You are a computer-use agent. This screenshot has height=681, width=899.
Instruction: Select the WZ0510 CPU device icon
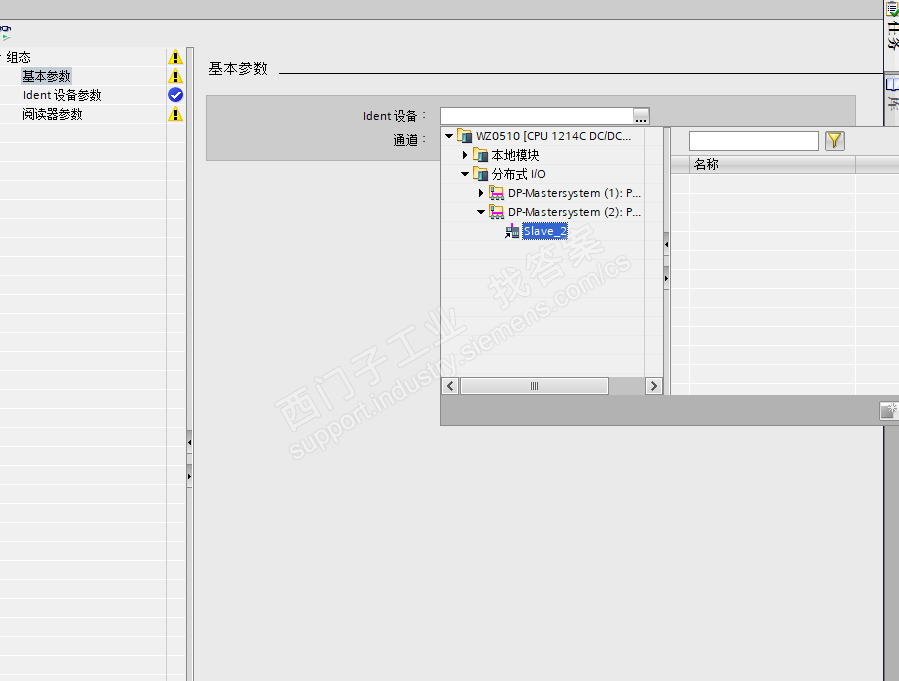click(464, 136)
